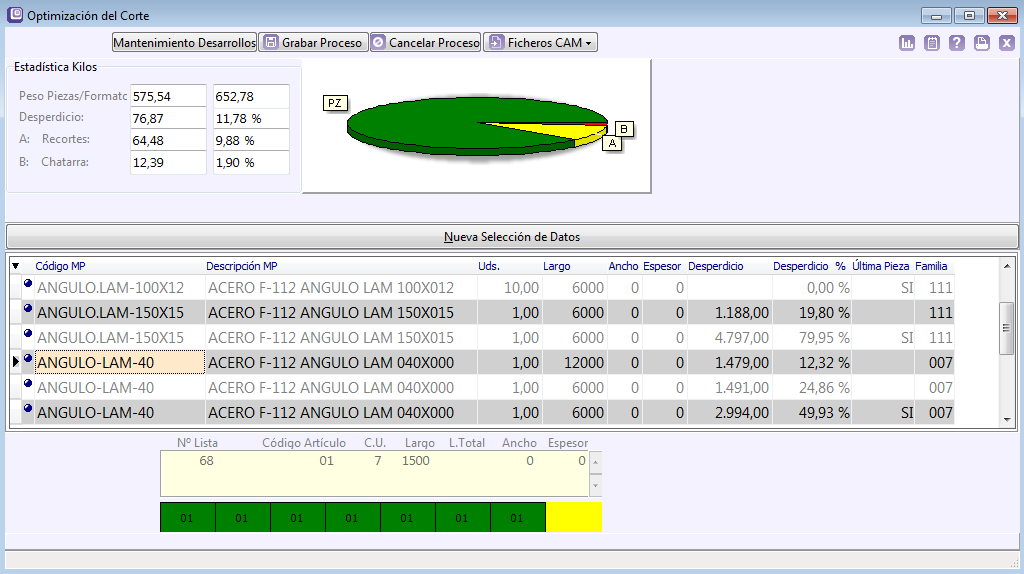Open the grid column selector triangle
The height and width of the screenshot is (574, 1024).
(15, 266)
